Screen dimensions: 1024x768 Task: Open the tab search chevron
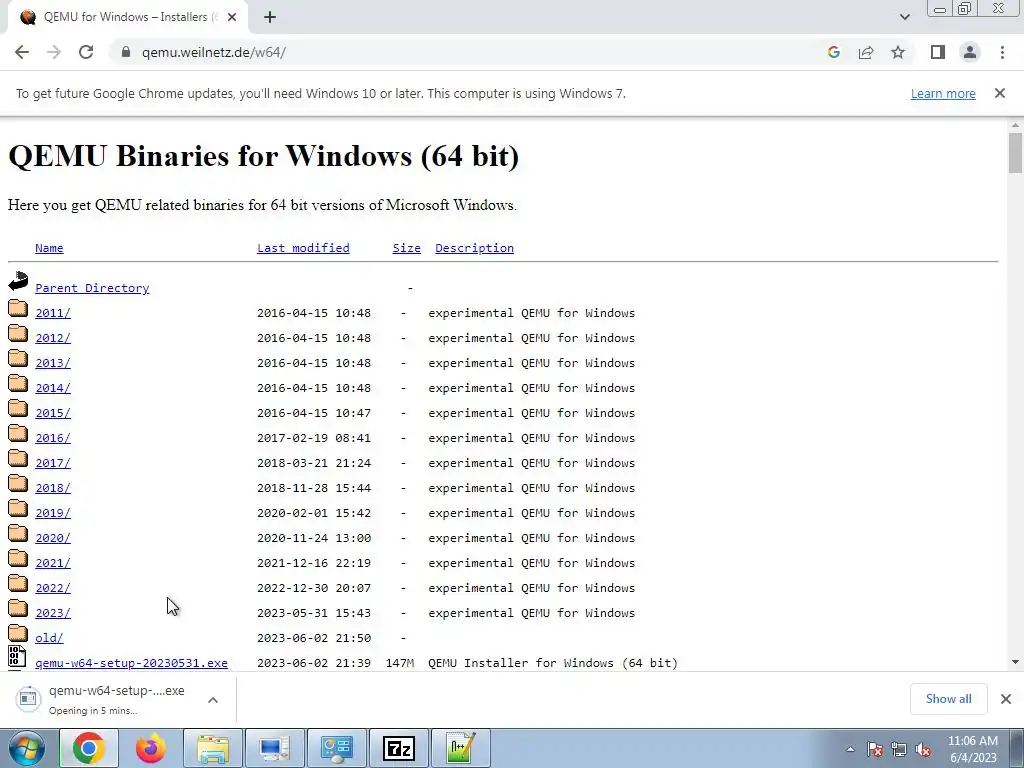click(904, 17)
